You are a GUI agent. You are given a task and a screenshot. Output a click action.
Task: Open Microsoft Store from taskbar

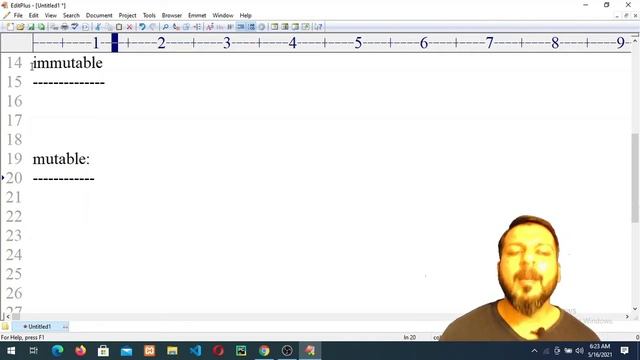click(103, 351)
